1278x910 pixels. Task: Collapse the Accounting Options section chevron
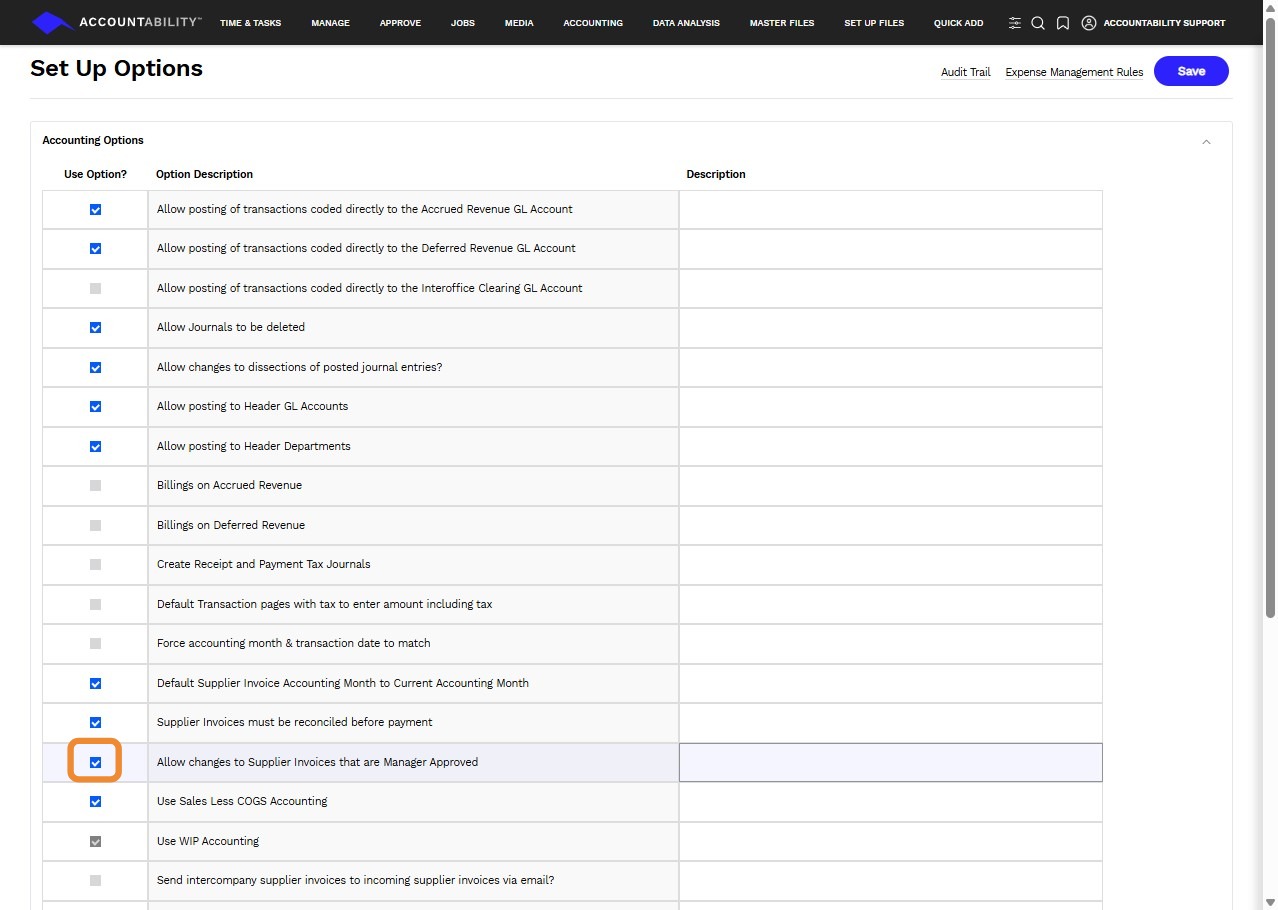pos(1206,141)
